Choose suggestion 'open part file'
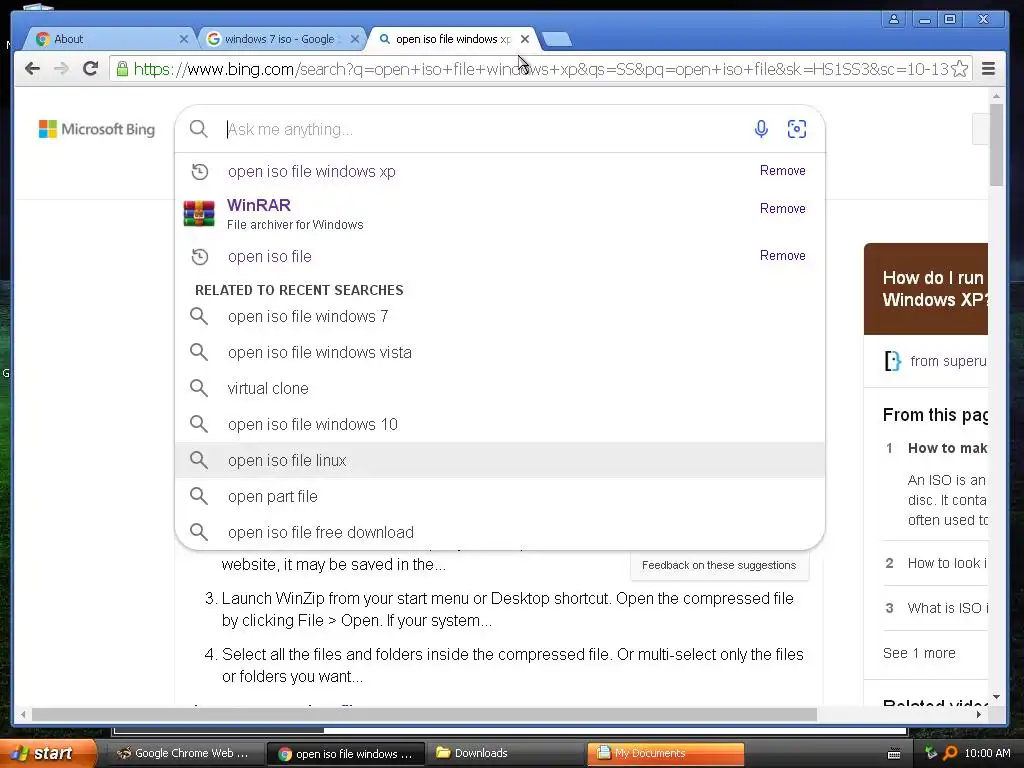The width and height of the screenshot is (1024, 768). click(x=500, y=496)
